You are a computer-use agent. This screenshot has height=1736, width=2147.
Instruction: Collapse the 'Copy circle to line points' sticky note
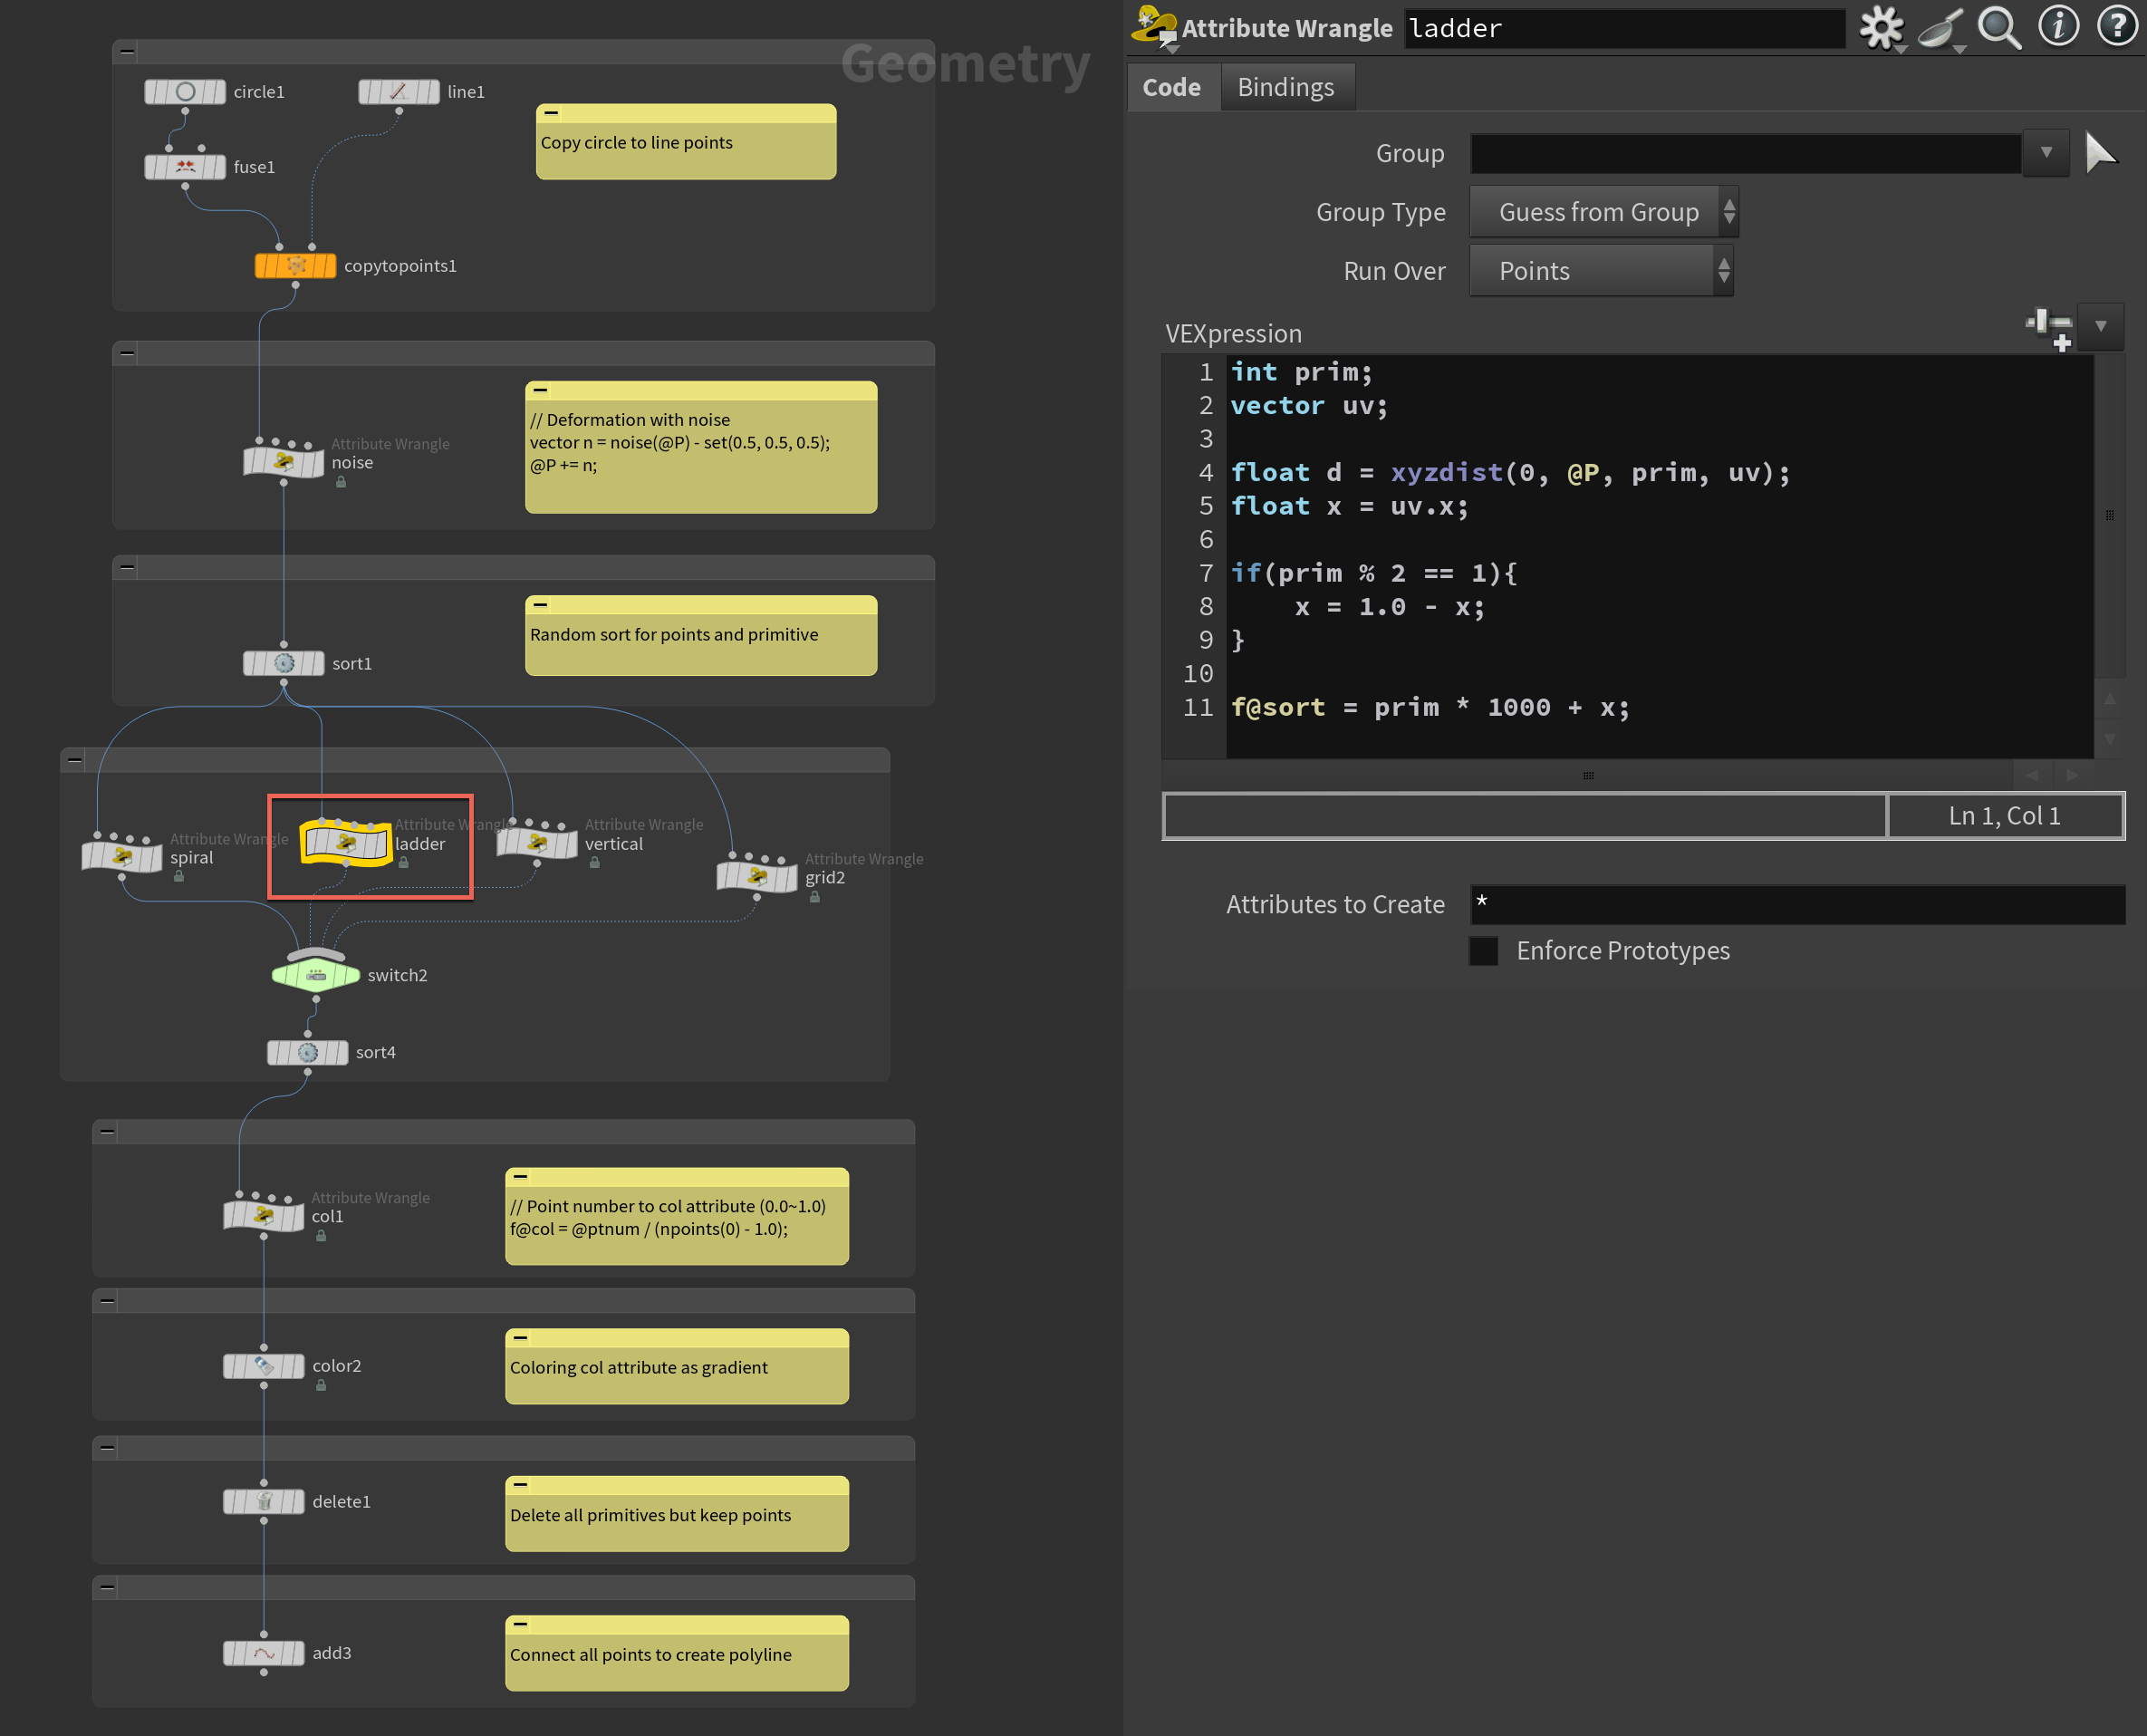(x=551, y=113)
